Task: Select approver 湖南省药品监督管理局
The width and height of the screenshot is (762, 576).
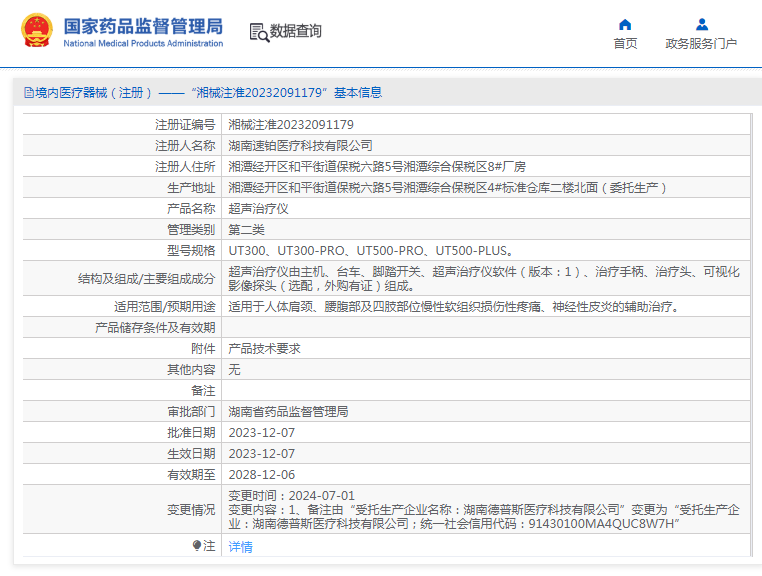Action: click(x=288, y=412)
